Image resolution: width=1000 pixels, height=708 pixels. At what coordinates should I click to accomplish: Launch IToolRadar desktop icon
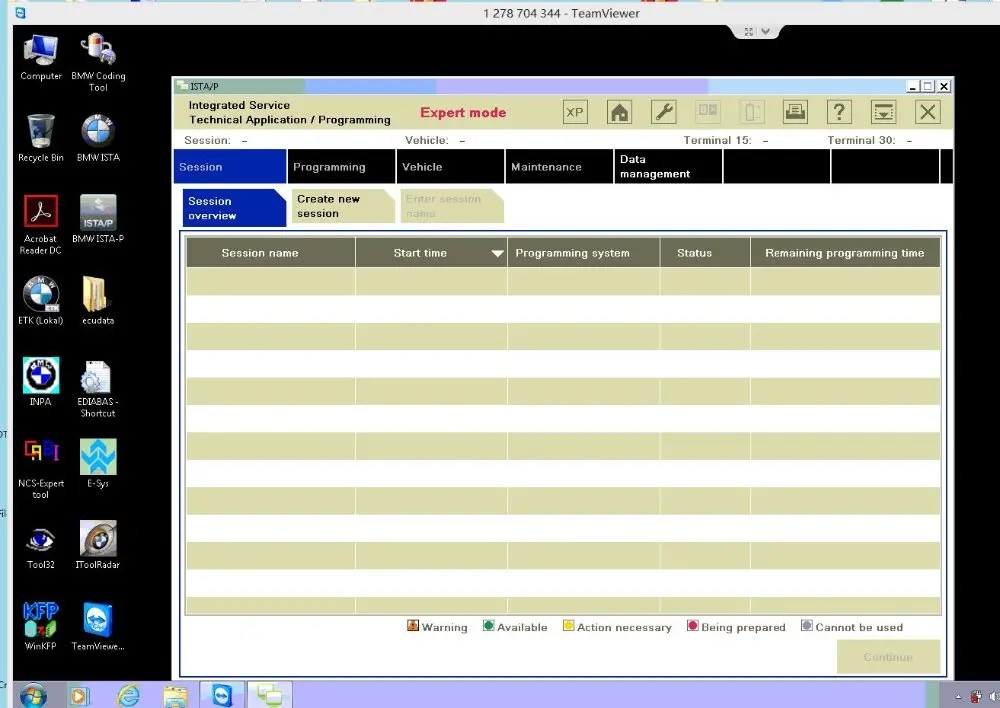coord(98,545)
